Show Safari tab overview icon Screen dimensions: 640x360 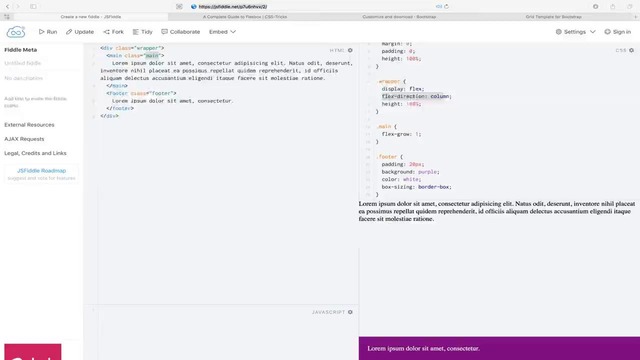[x=630, y=7]
